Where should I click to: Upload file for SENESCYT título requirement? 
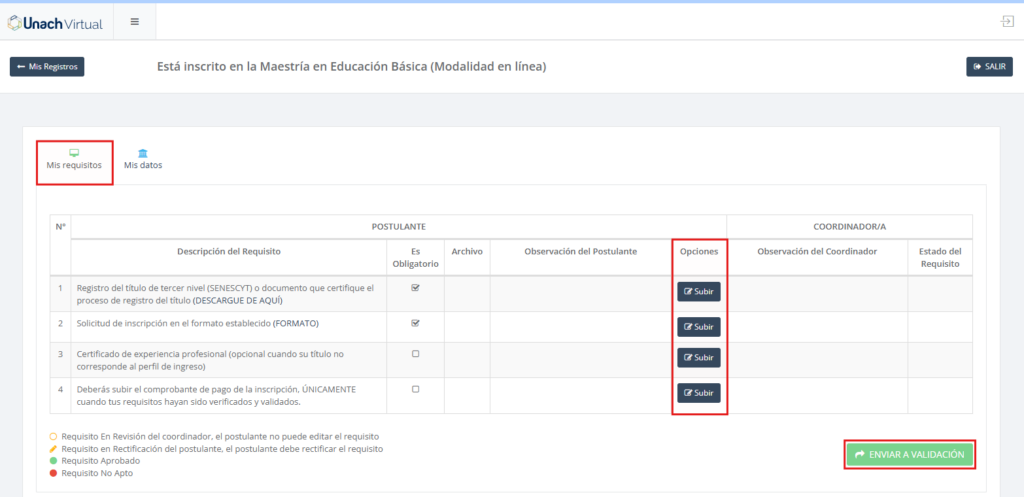698,292
